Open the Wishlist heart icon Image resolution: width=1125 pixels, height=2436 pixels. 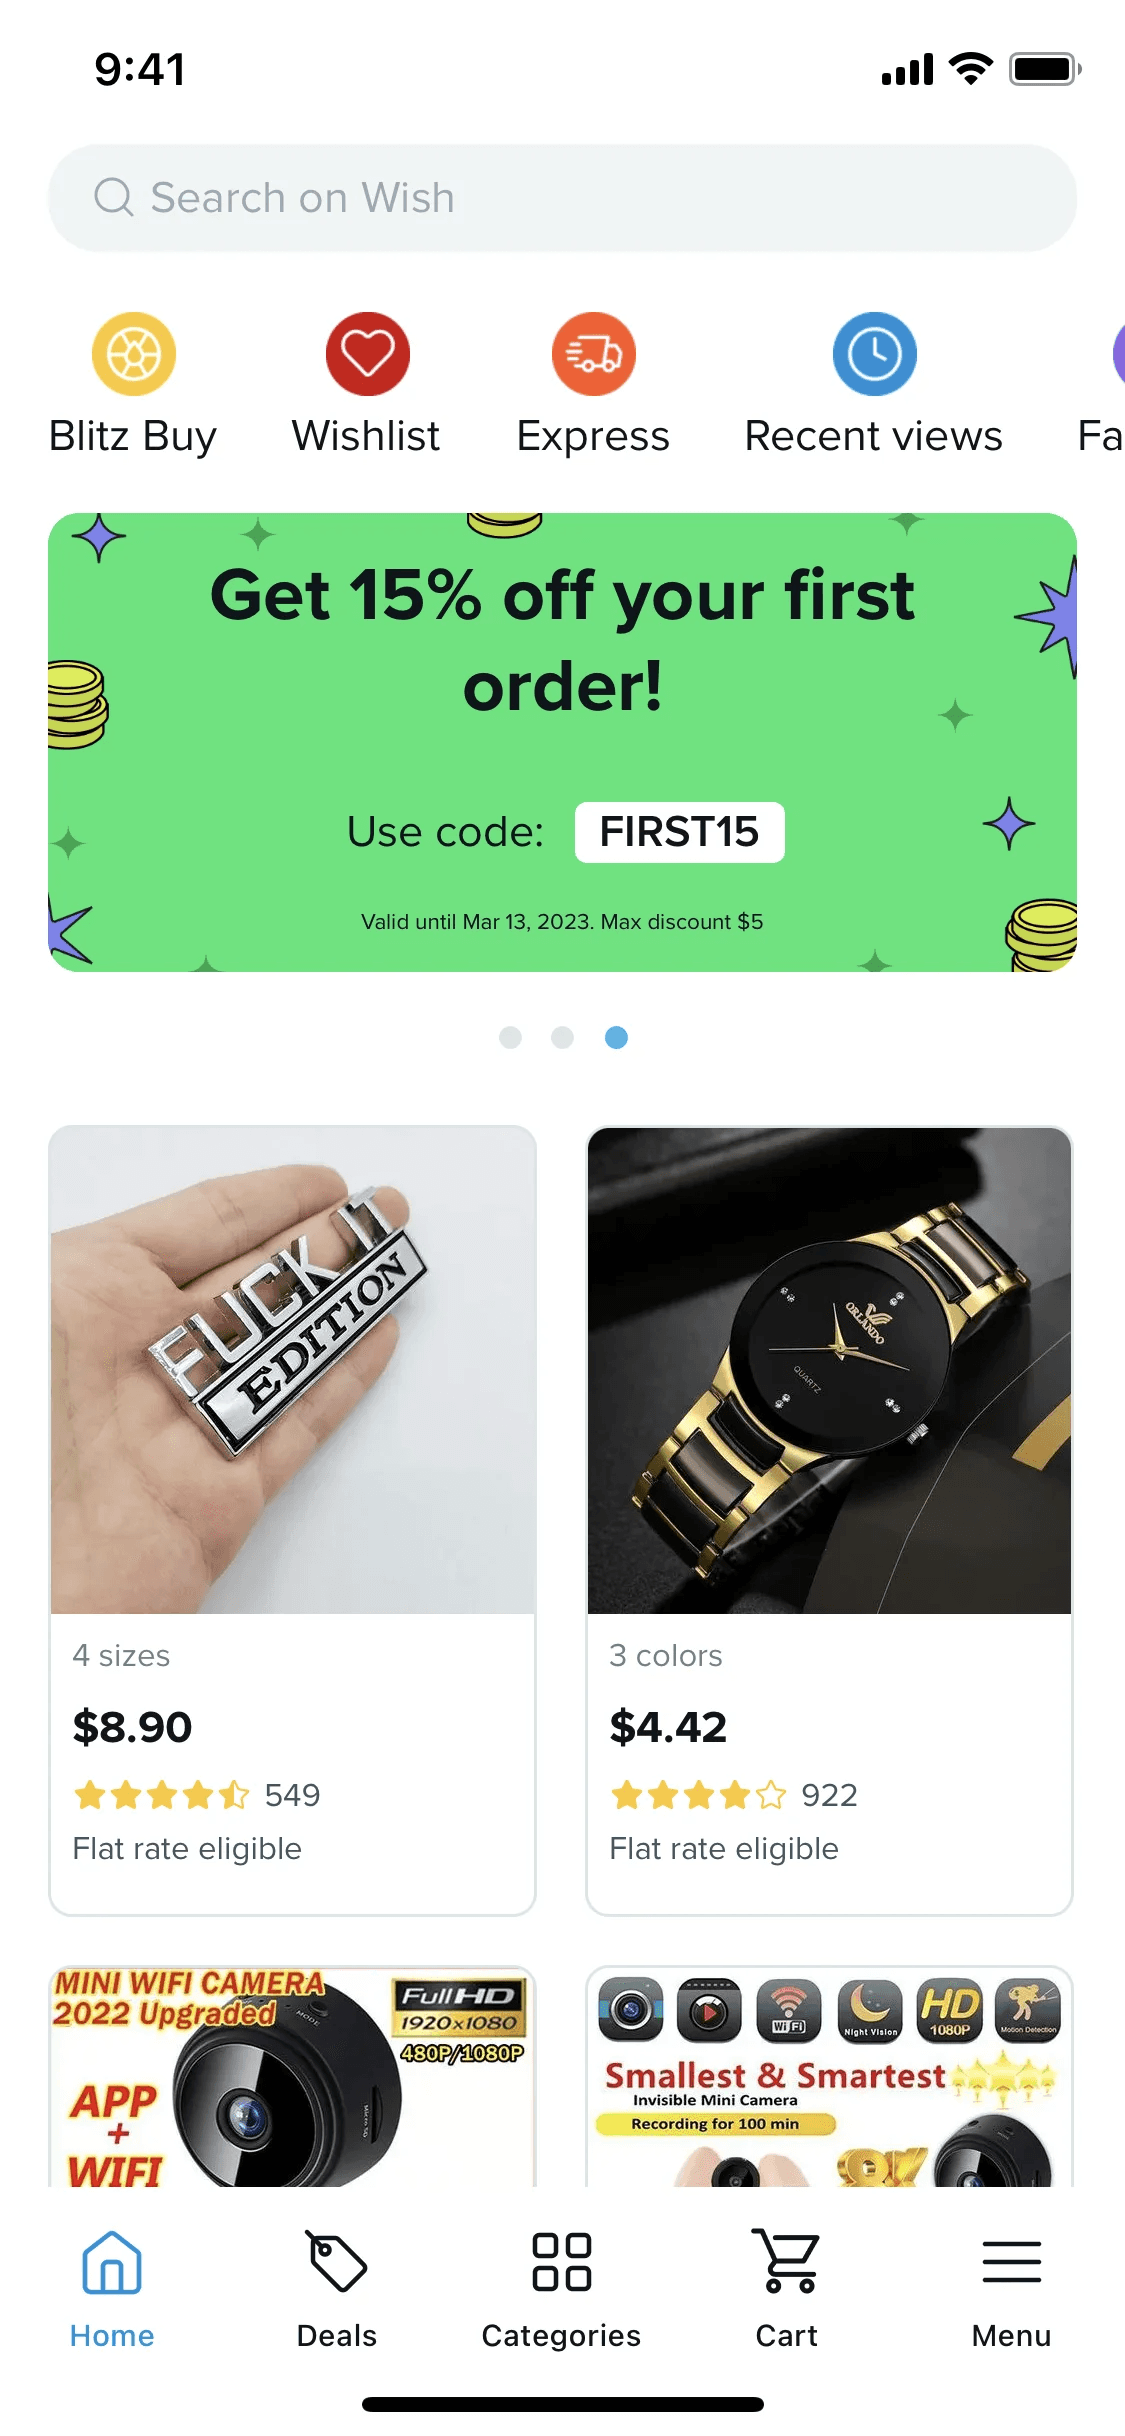367,354
